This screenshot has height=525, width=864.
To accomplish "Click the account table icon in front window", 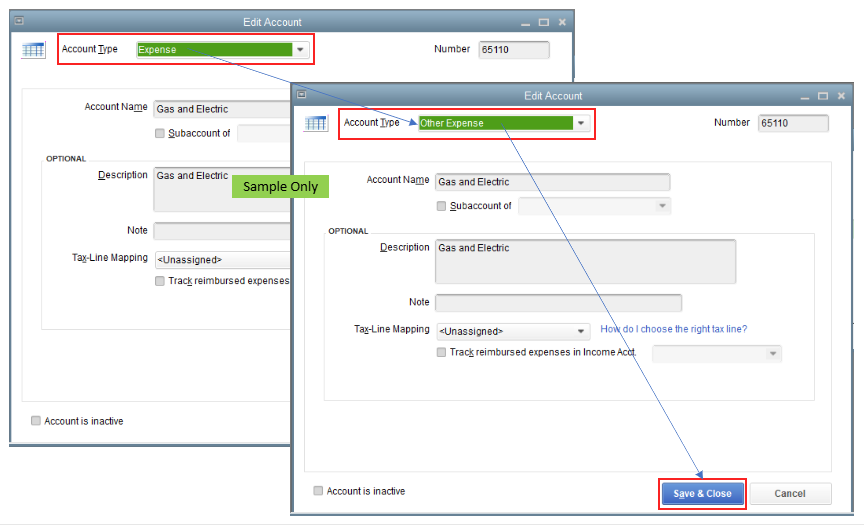I will click(x=316, y=123).
